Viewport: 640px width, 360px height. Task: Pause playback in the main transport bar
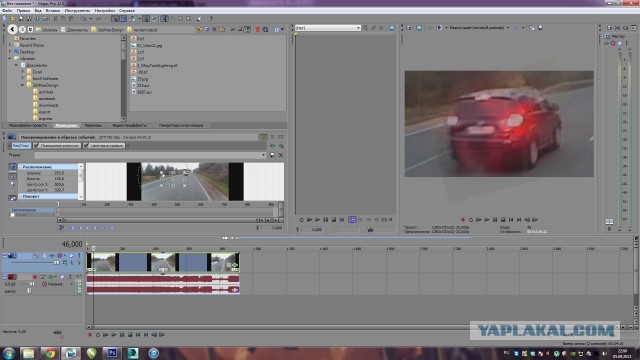point(122,335)
